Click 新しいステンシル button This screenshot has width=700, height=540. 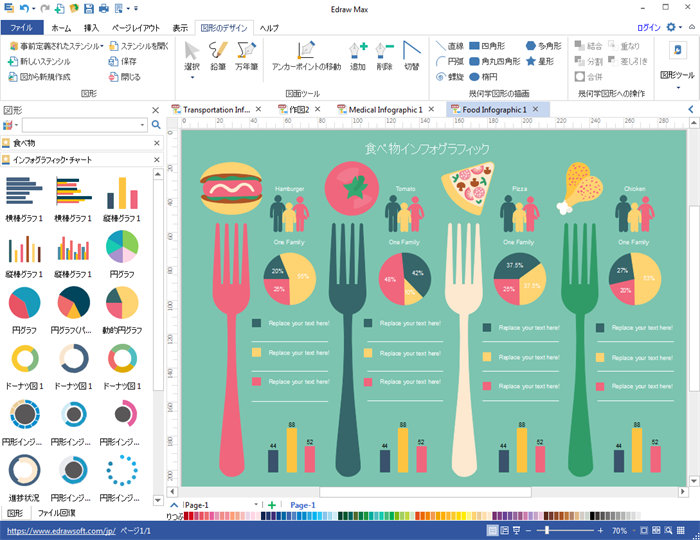coord(39,62)
